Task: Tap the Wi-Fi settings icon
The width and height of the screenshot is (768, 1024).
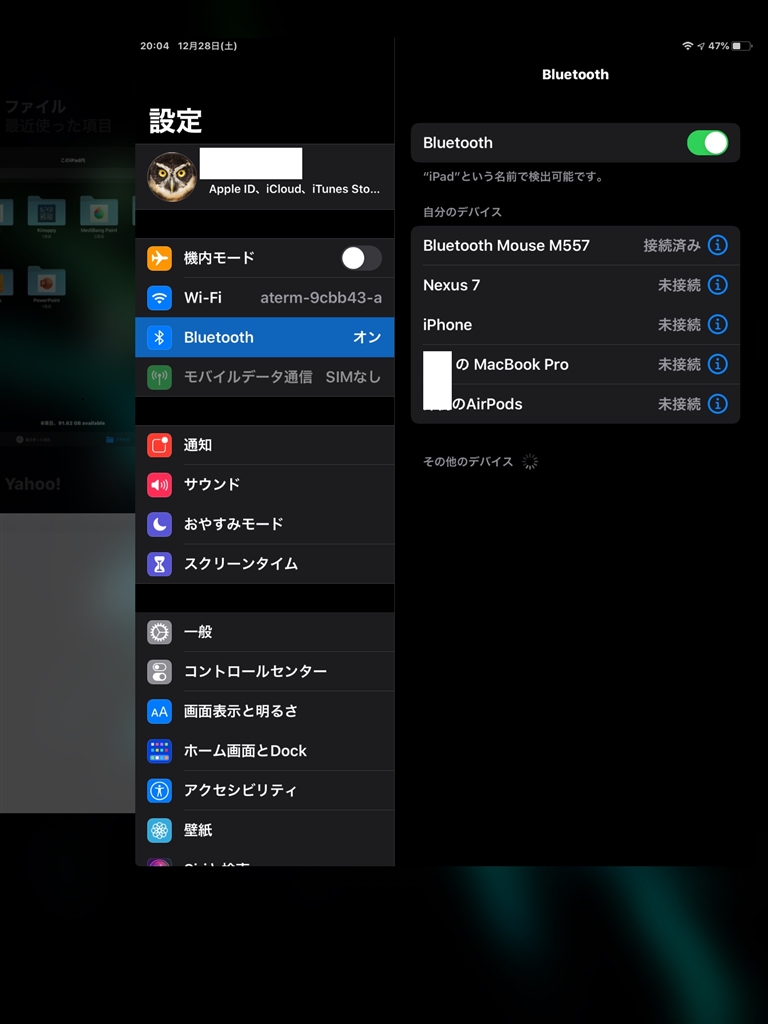Action: [x=159, y=298]
